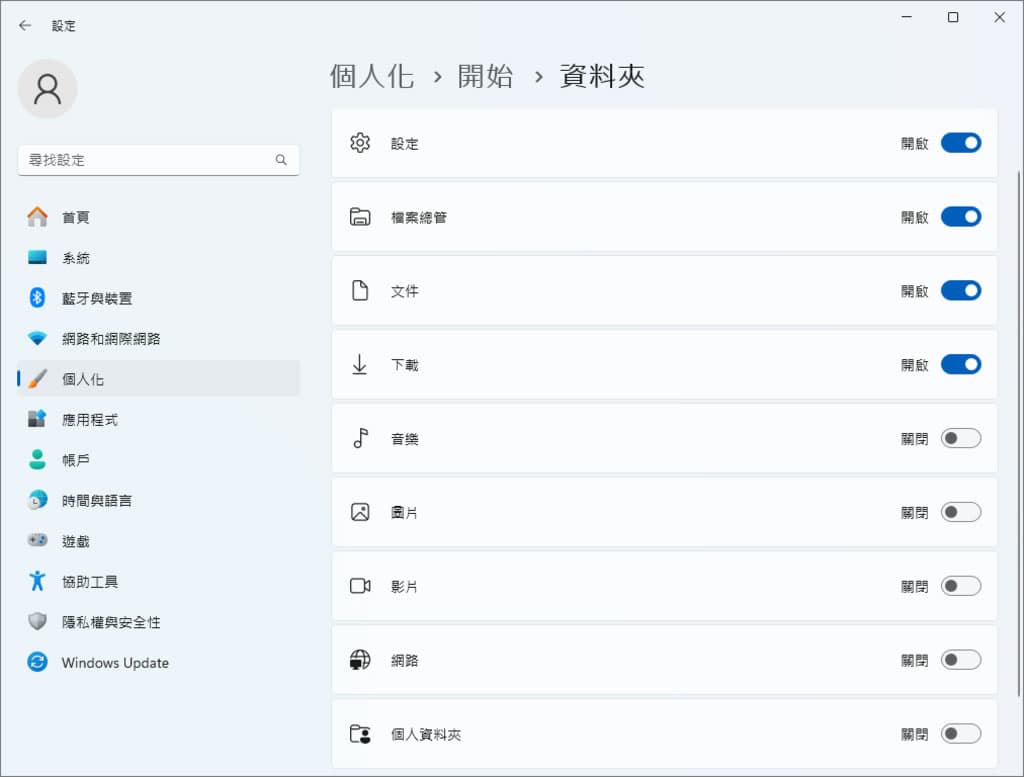Open 隱私權與安全性 settings
This screenshot has height=777, width=1024.
pos(158,622)
